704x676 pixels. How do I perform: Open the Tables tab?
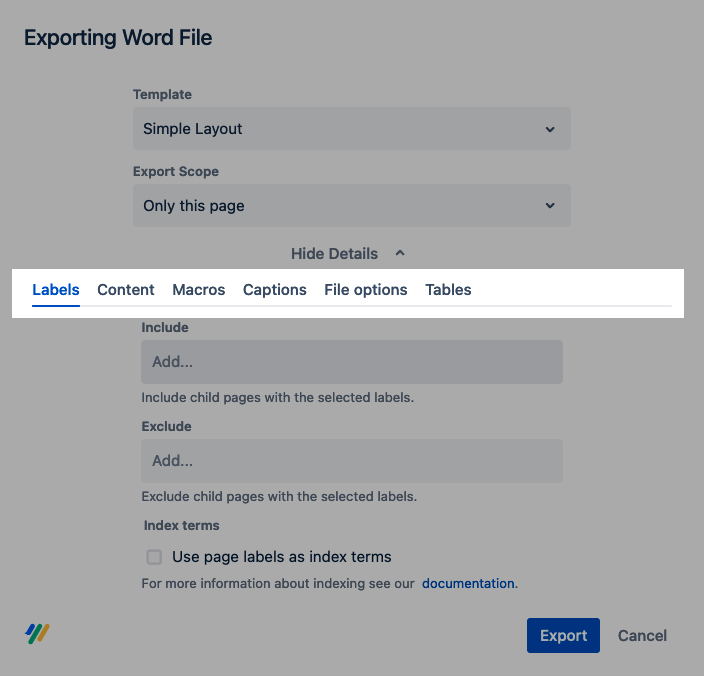448,290
